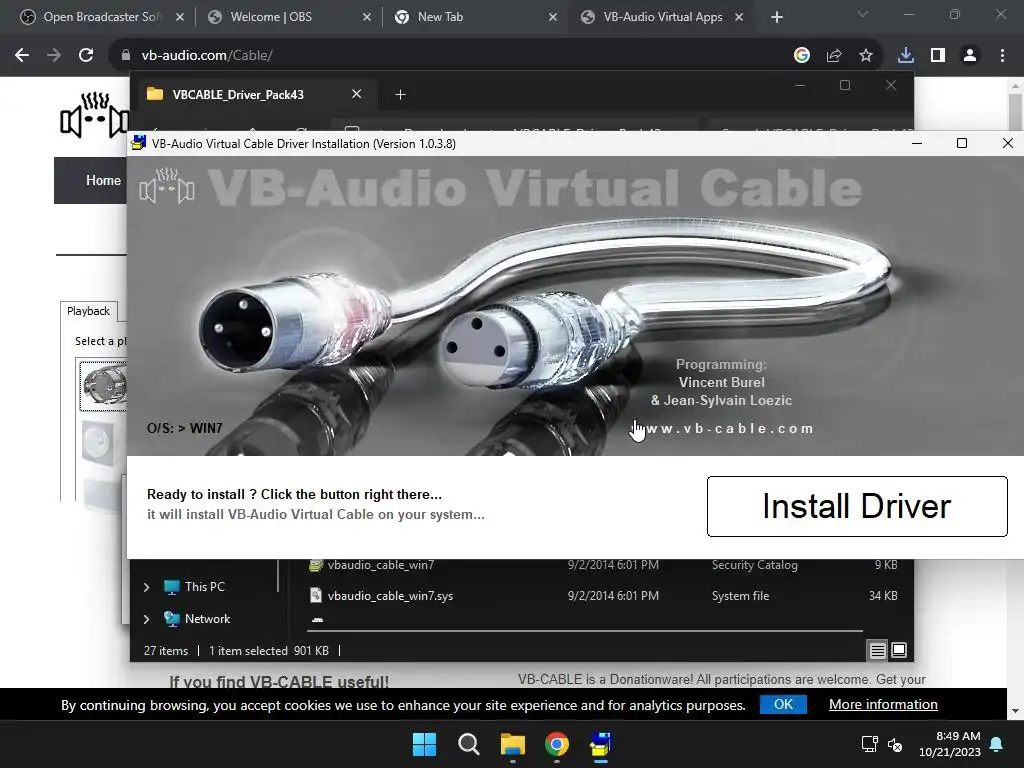
Task: Click the installer title bar icon
Action: [138, 143]
